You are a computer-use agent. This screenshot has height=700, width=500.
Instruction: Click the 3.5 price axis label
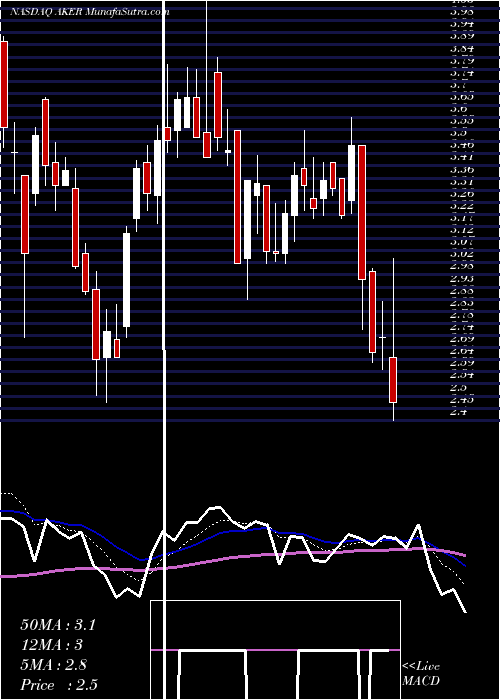459,133
